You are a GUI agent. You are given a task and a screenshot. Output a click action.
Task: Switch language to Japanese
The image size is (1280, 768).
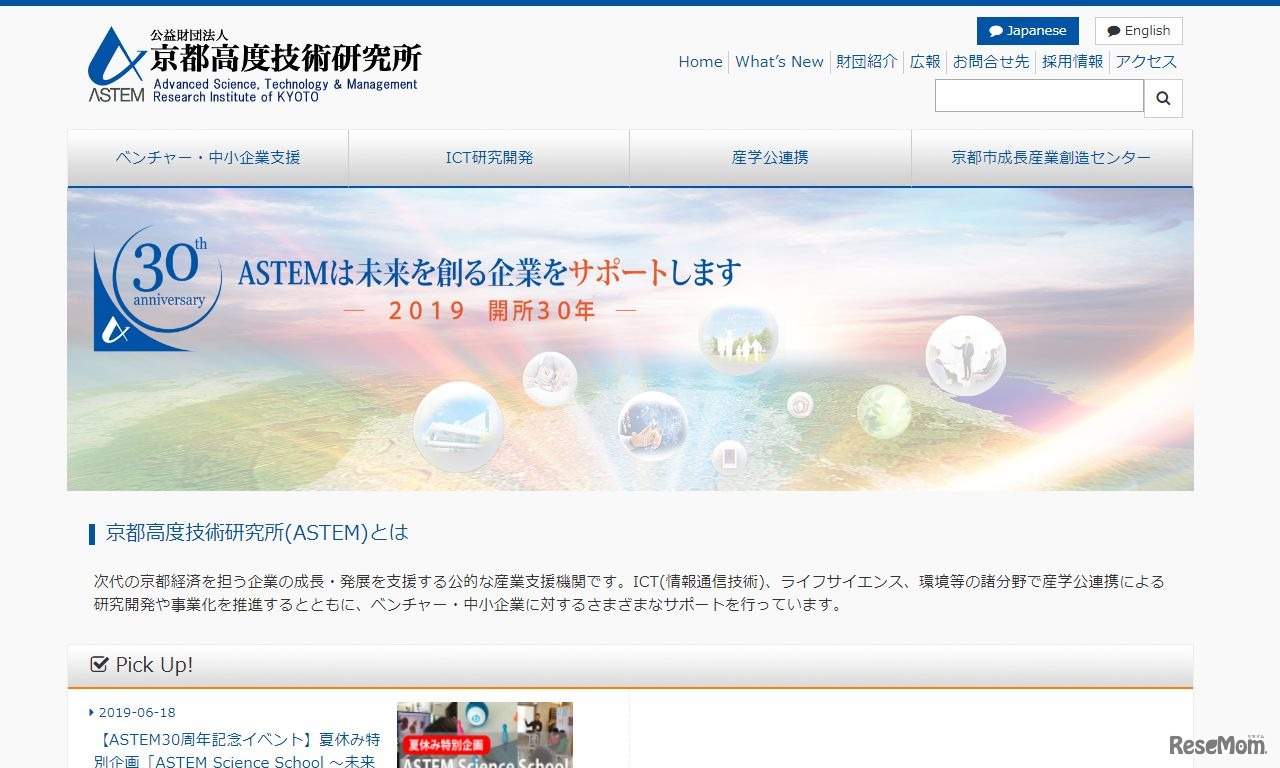point(1027,31)
